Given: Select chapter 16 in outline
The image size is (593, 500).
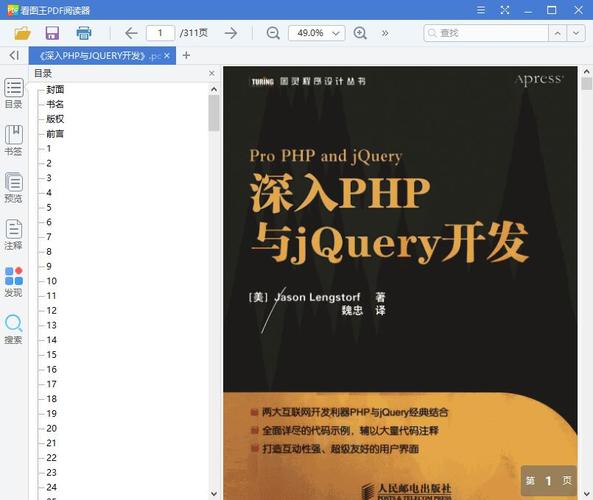Looking at the screenshot, I should point(51,370).
